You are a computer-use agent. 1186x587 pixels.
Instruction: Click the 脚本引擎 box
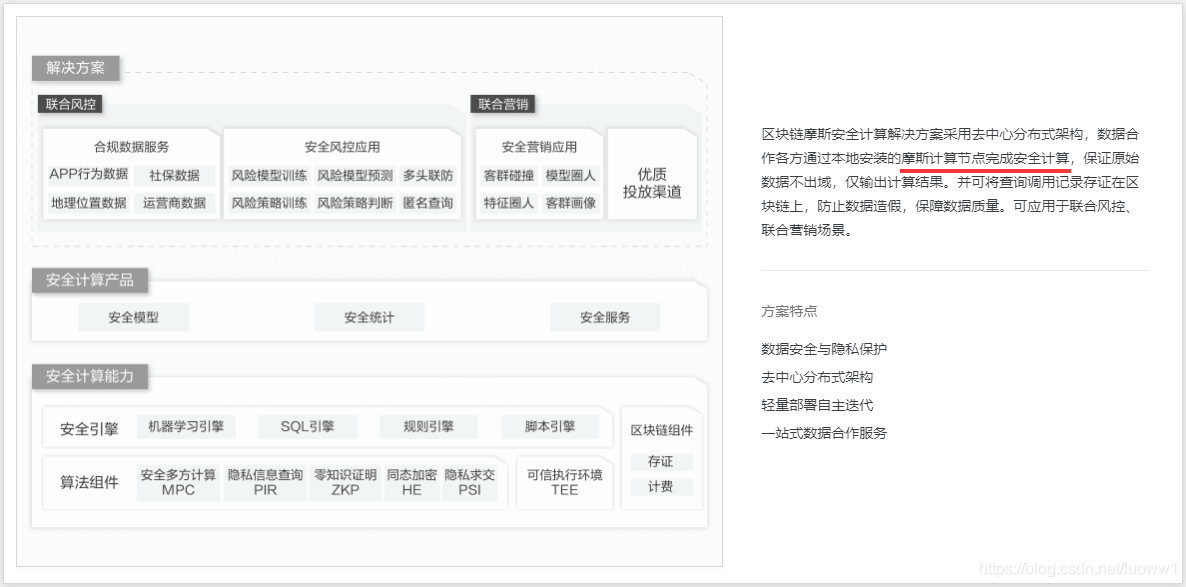tap(550, 427)
